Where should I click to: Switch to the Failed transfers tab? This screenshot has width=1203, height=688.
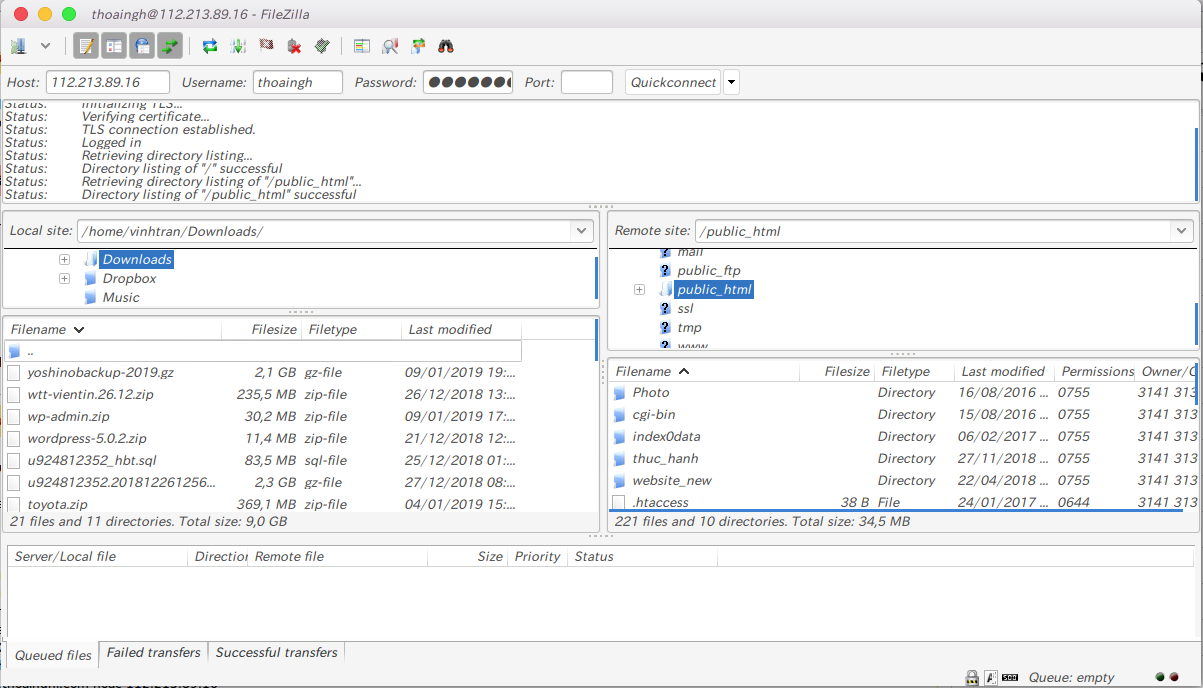coord(154,652)
